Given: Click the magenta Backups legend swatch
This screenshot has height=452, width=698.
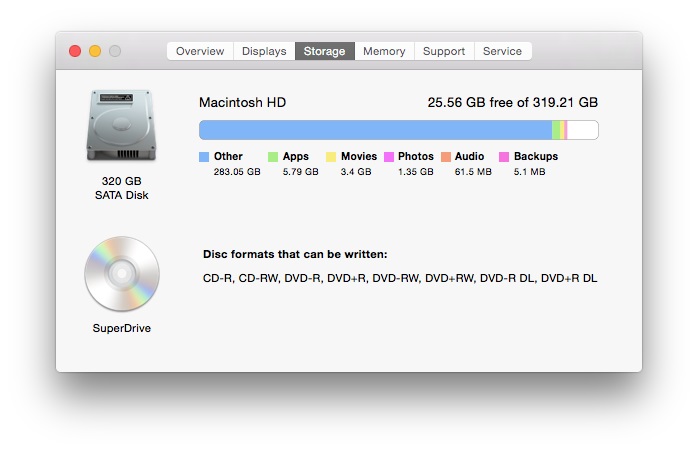Looking at the screenshot, I should pyautogui.click(x=504, y=157).
